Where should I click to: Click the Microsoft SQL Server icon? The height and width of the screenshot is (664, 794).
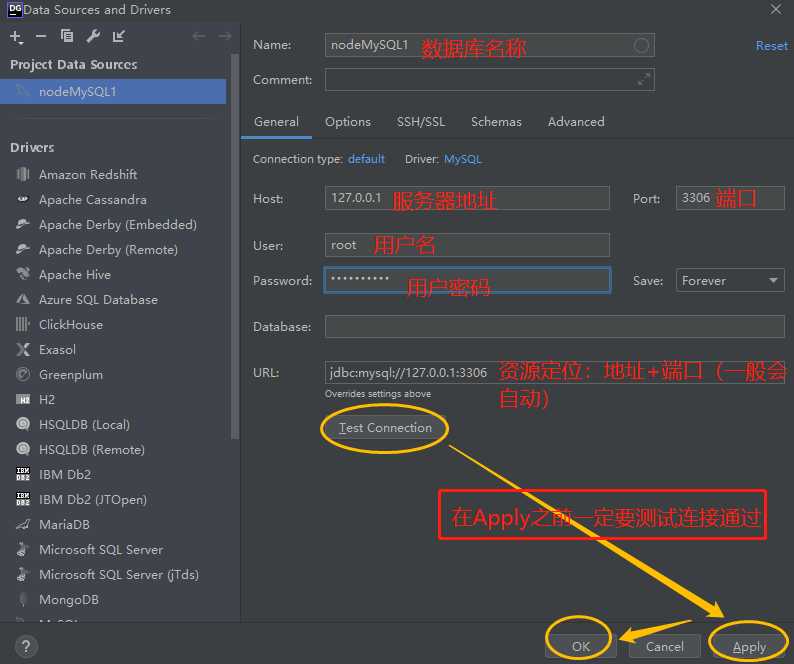[23, 549]
